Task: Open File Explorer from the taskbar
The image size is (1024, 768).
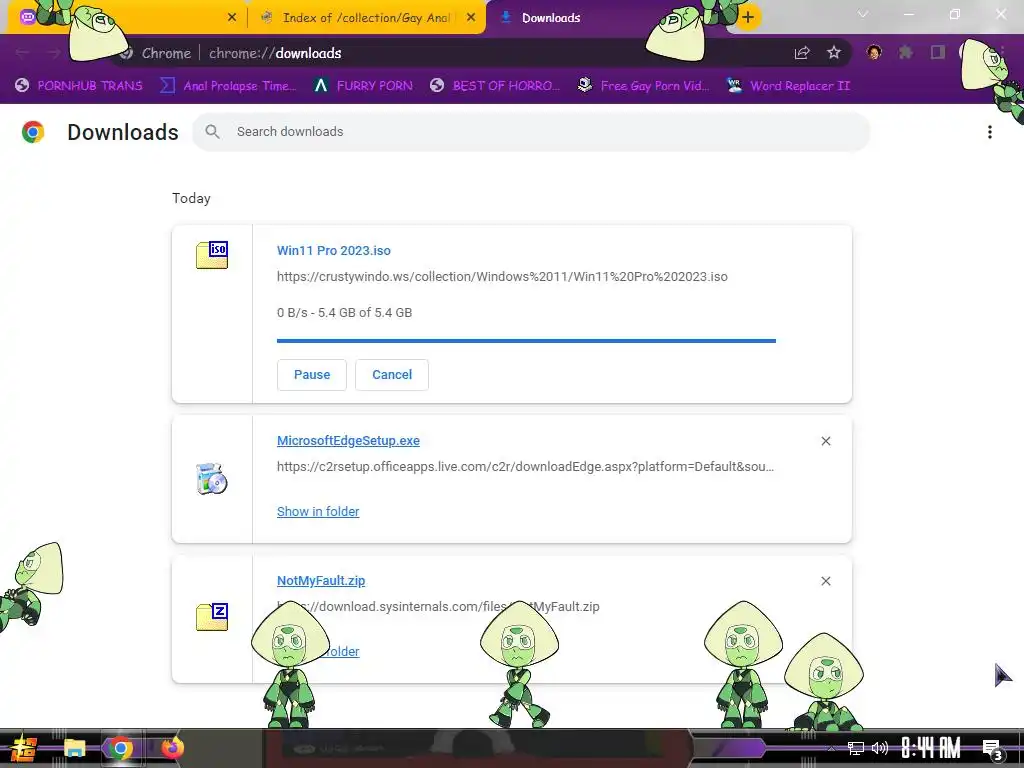Action: pyautogui.click(x=74, y=748)
